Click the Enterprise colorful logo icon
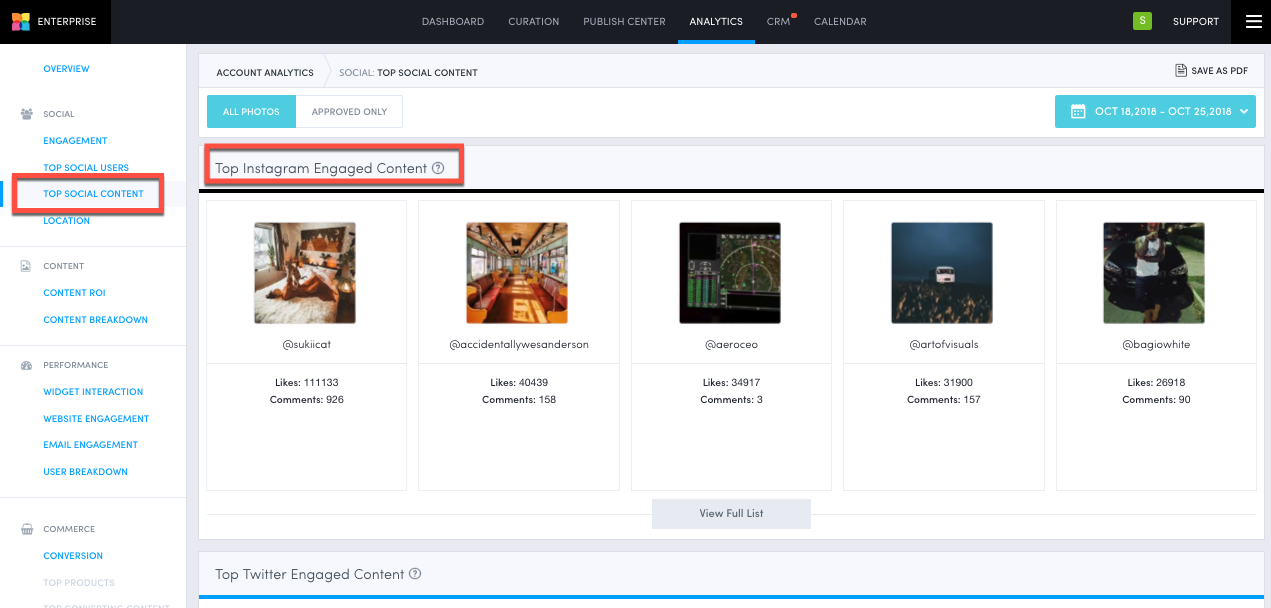The height and width of the screenshot is (608, 1271). click(21, 21)
